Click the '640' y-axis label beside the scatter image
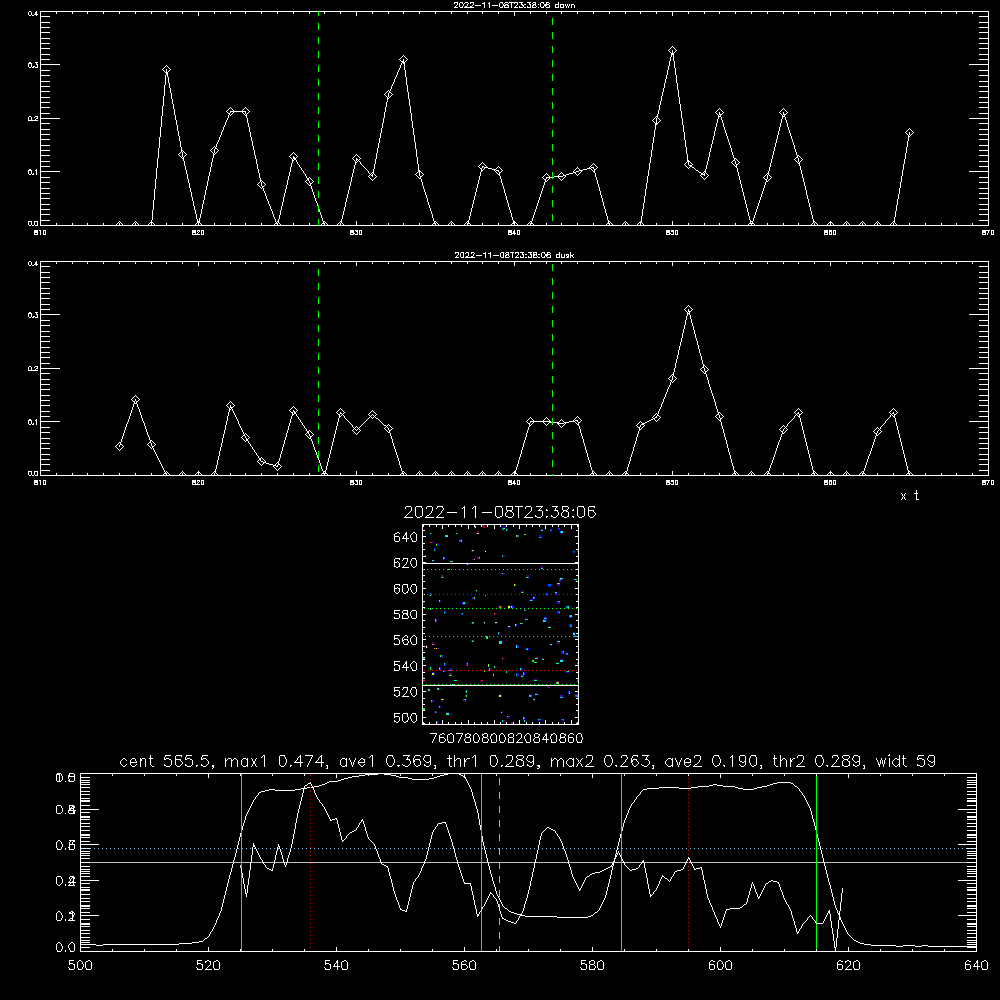This screenshot has height=1000, width=1000. coord(406,538)
